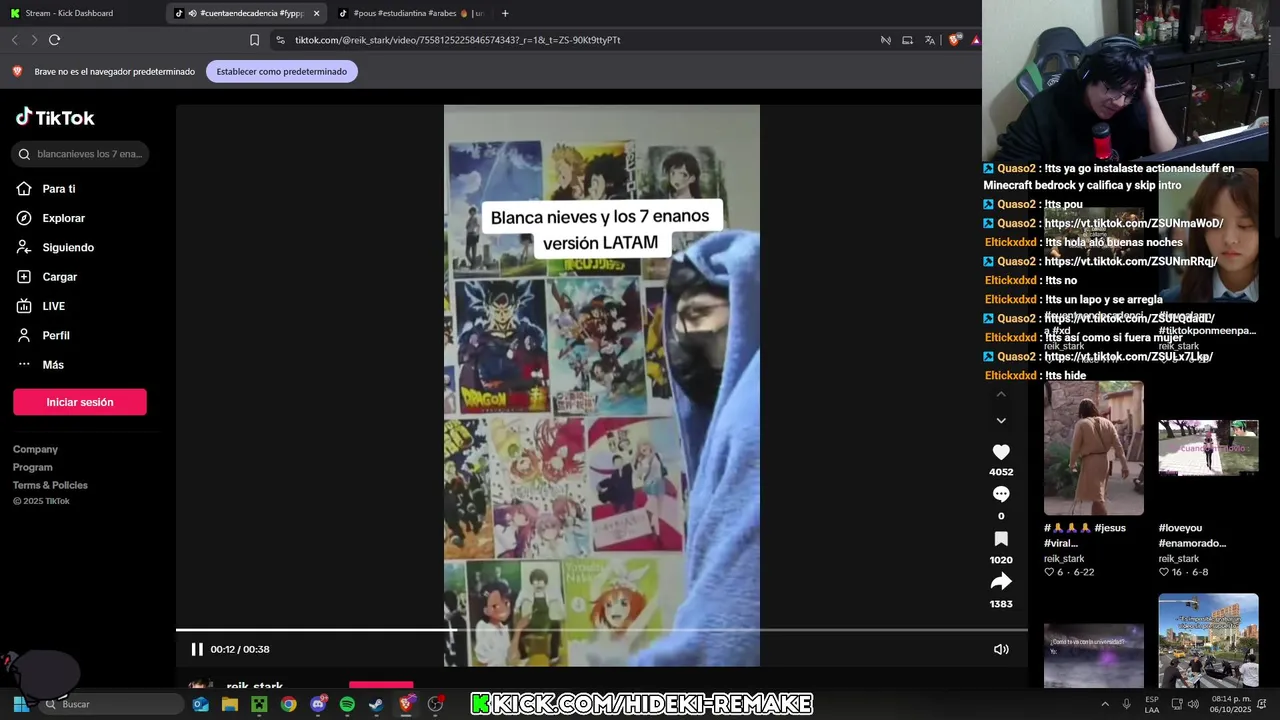Open the Windows Start menu
Screen dimensions: 1280x720
click(20, 704)
